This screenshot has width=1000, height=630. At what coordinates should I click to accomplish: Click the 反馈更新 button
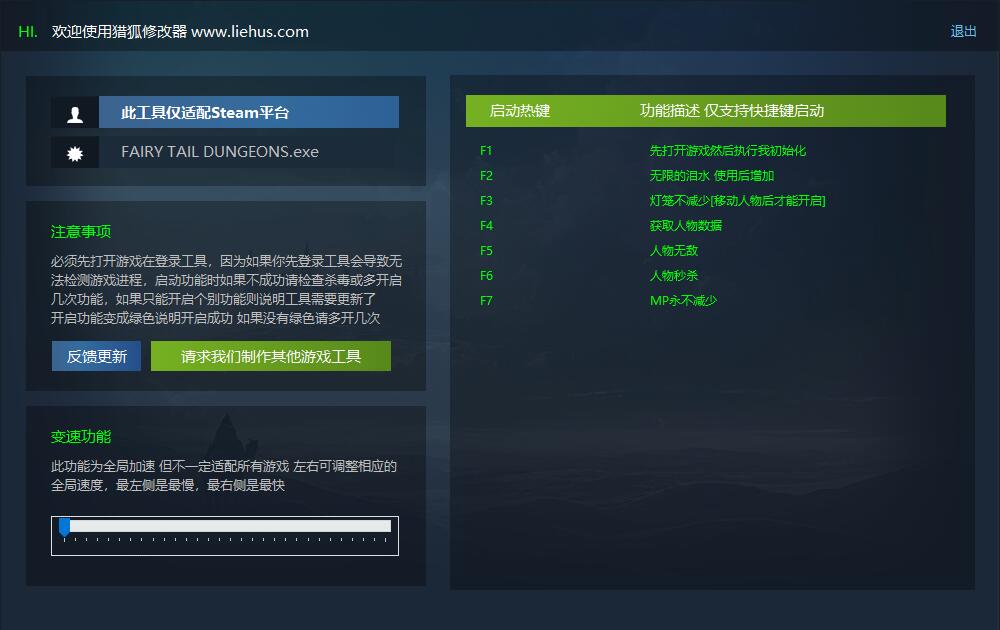point(96,356)
